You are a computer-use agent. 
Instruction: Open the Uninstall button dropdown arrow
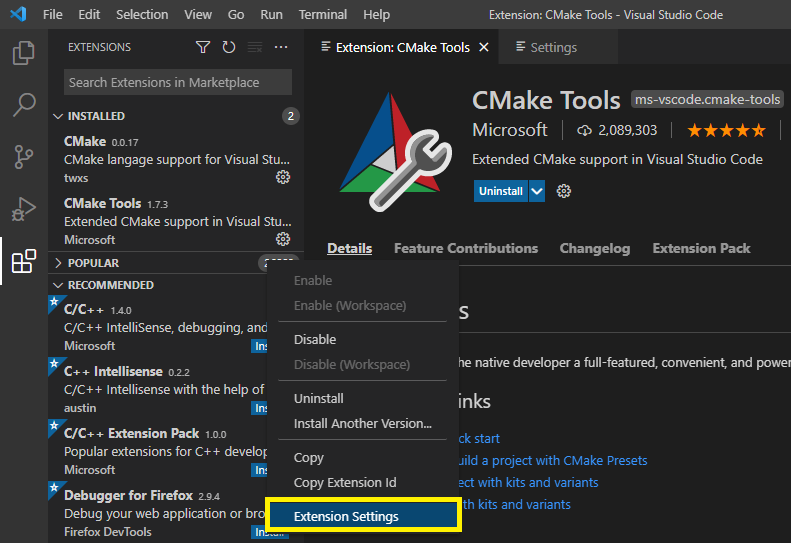537,191
